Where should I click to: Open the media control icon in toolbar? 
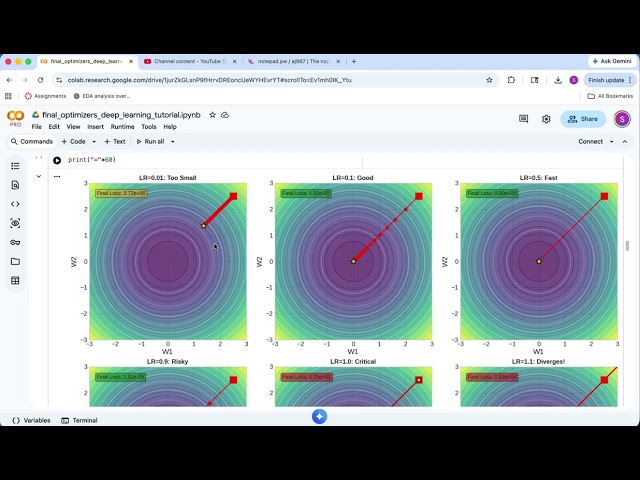534,80
